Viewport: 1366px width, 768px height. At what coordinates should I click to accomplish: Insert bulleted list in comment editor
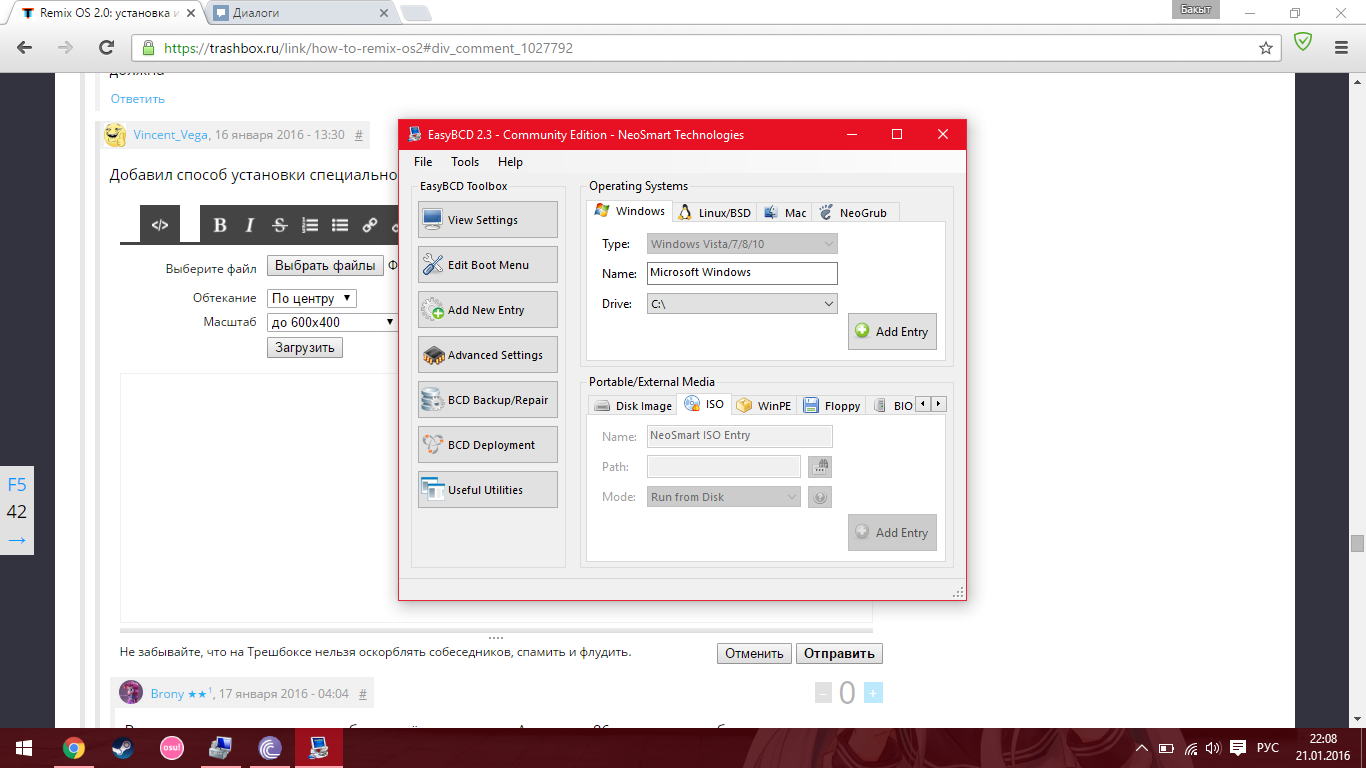(340, 225)
